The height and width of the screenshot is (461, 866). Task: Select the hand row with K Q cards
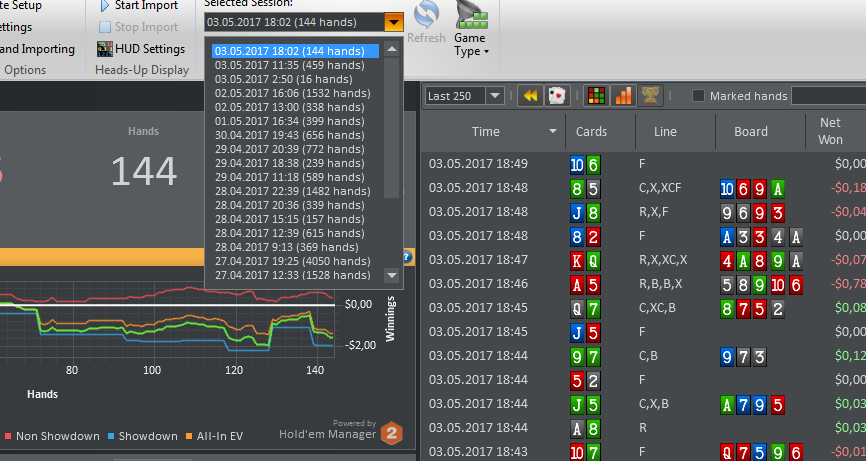tap(640, 259)
